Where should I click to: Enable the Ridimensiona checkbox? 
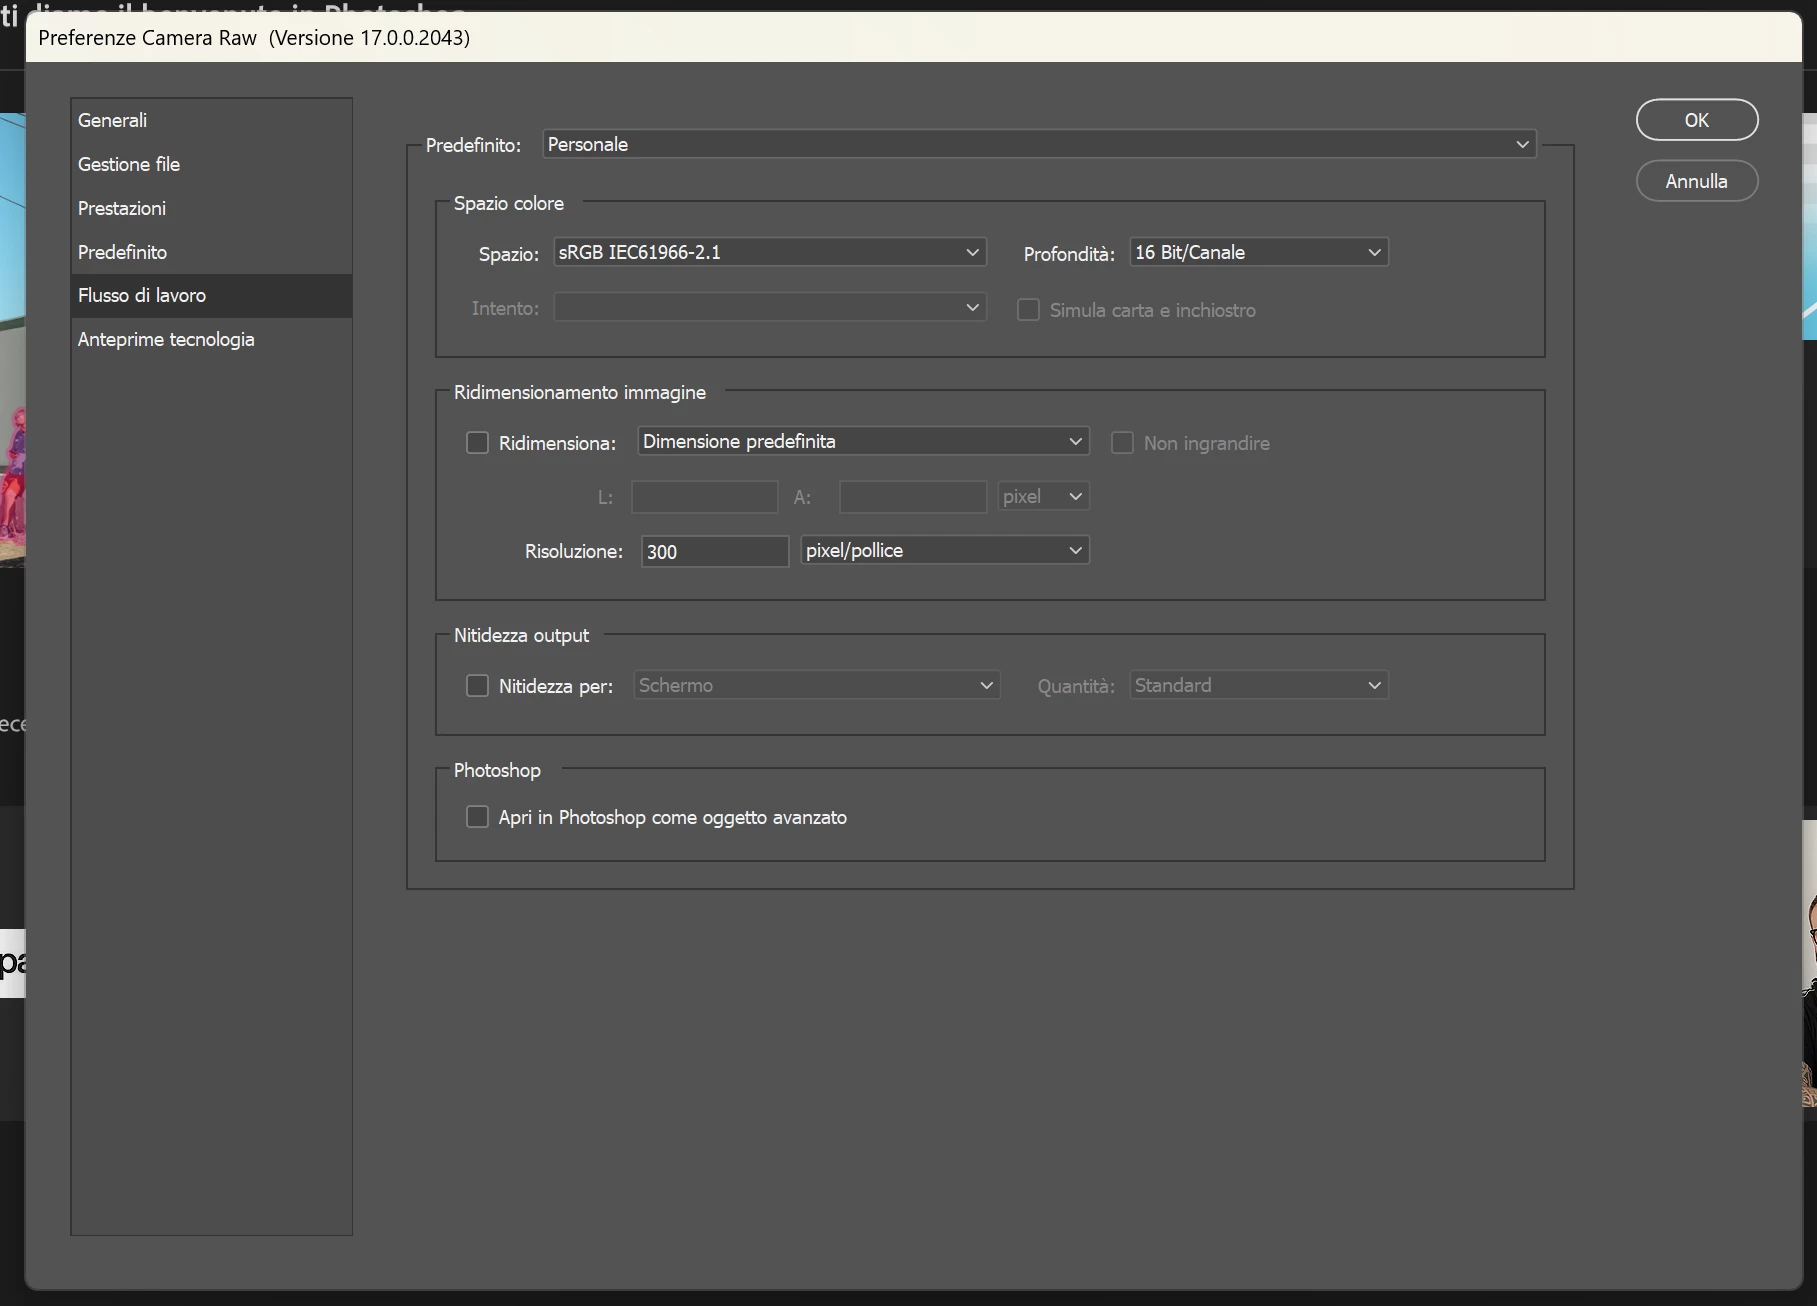coord(477,442)
